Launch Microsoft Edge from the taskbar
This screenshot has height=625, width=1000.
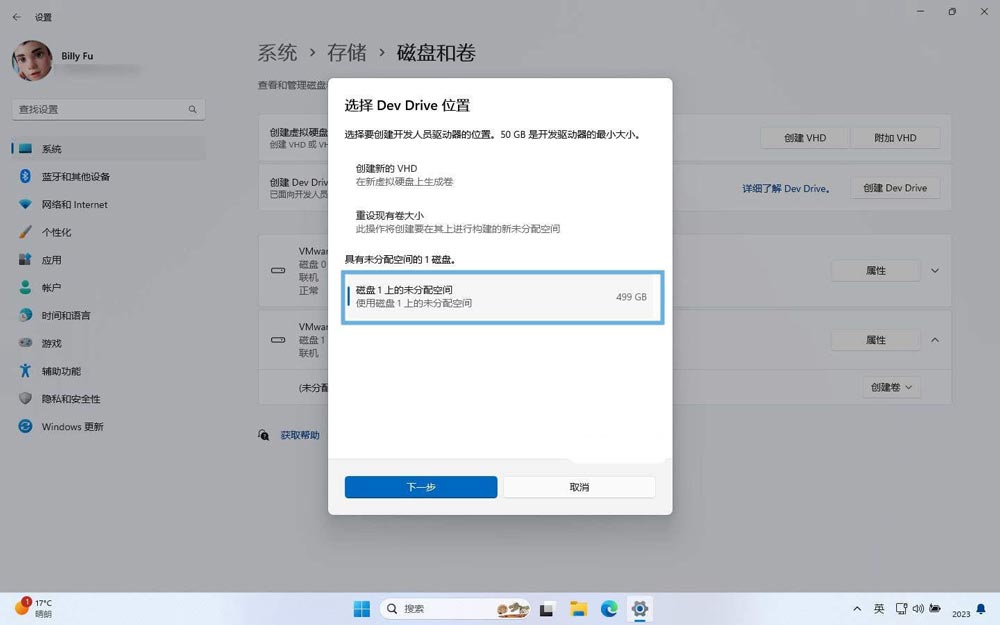[x=608, y=608]
